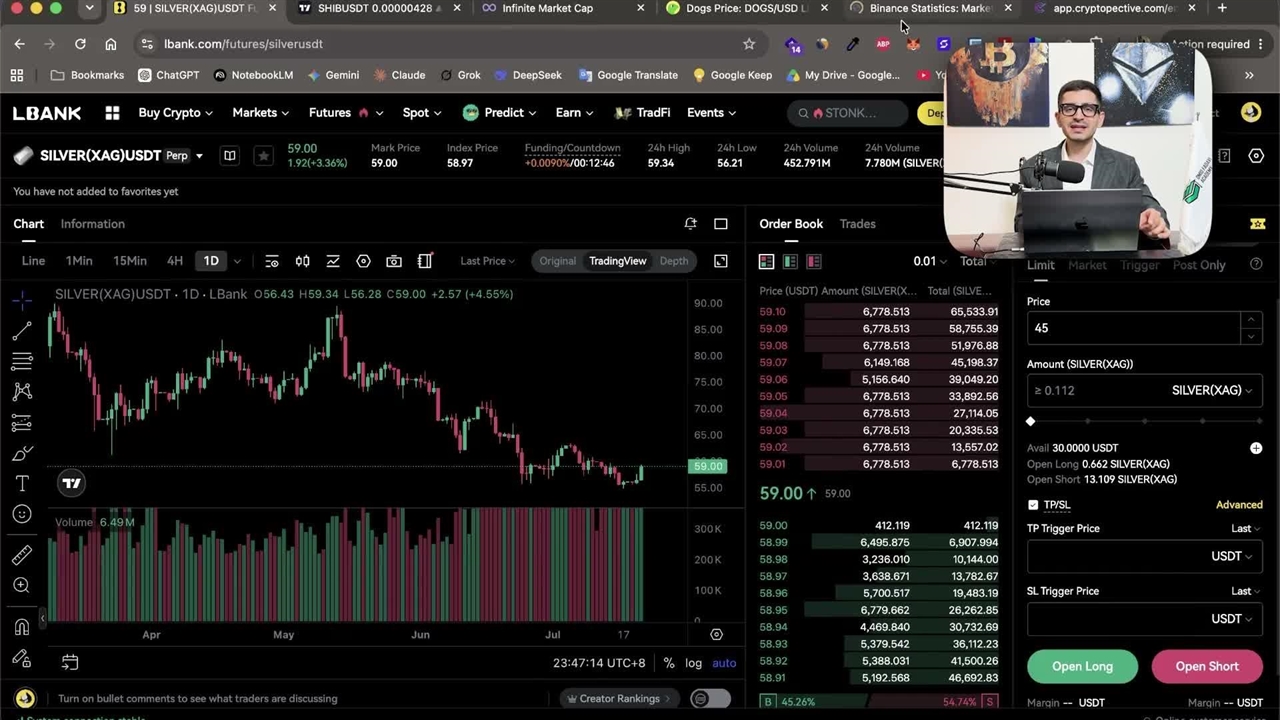The image size is (1280, 720).
Task: Toggle auto price scale
Action: tap(724, 663)
